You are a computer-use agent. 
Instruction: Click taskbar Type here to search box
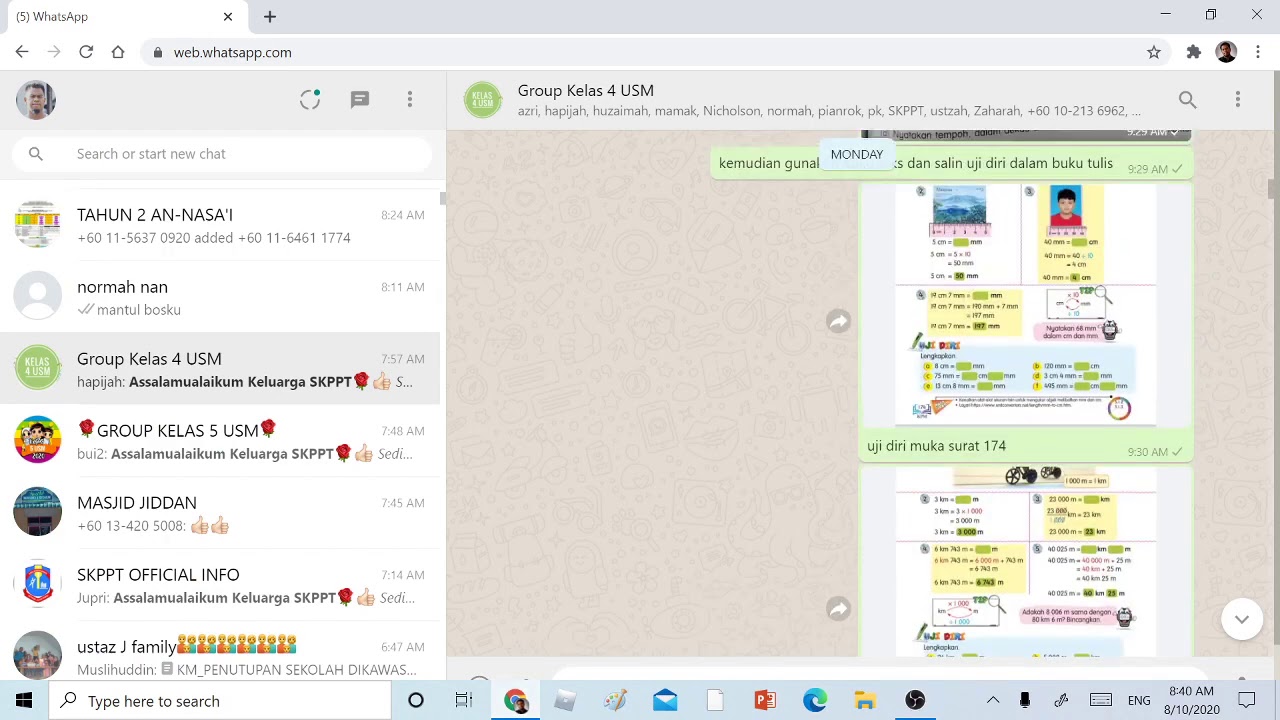220,701
